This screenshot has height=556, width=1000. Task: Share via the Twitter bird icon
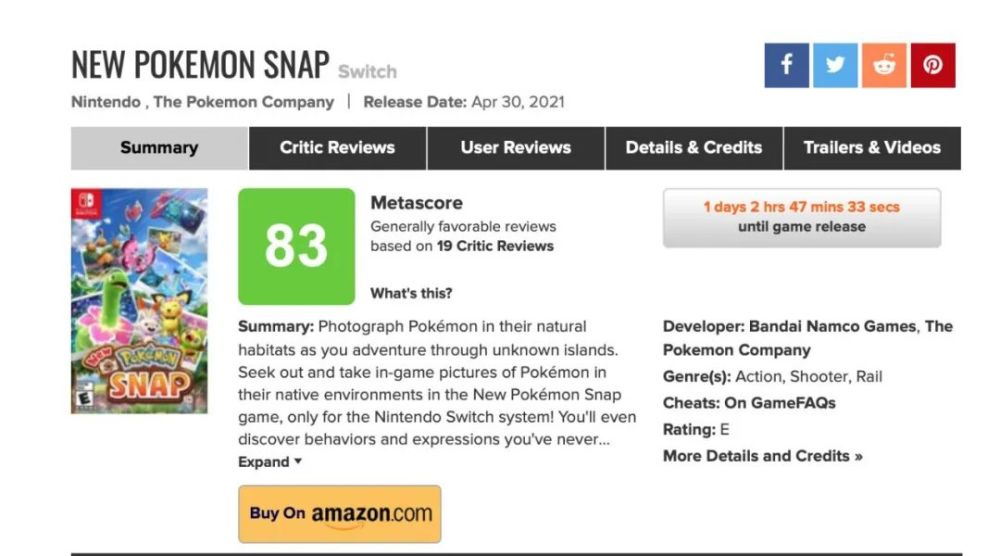click(835, 65)
